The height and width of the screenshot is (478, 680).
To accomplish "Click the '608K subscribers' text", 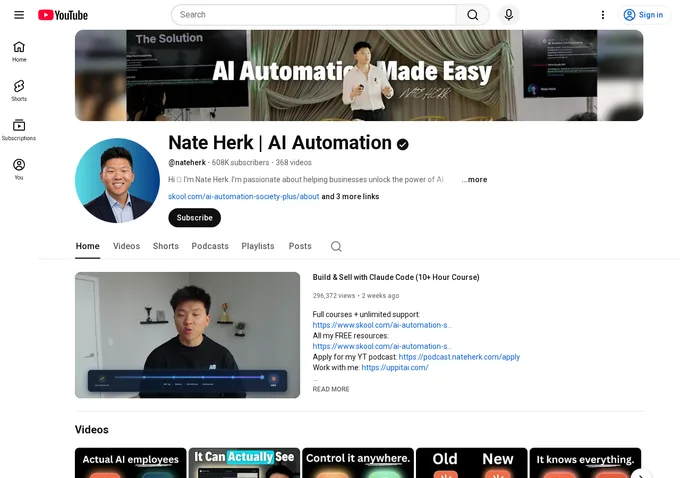I will 240,163.
